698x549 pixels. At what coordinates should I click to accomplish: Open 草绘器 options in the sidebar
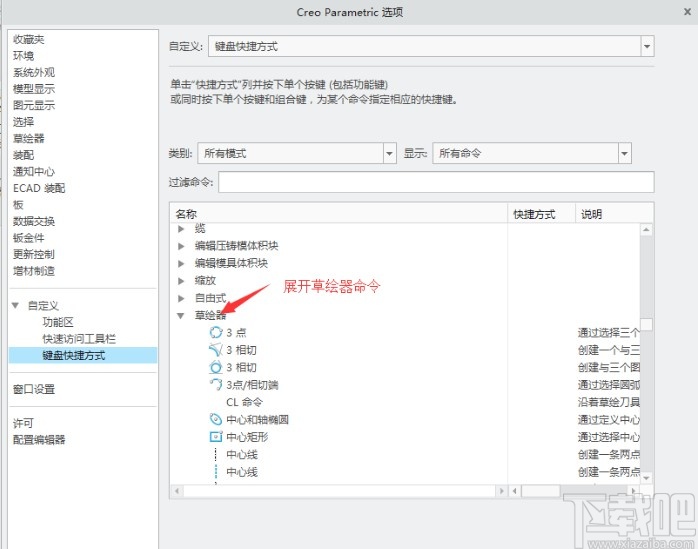pos(28,138)
